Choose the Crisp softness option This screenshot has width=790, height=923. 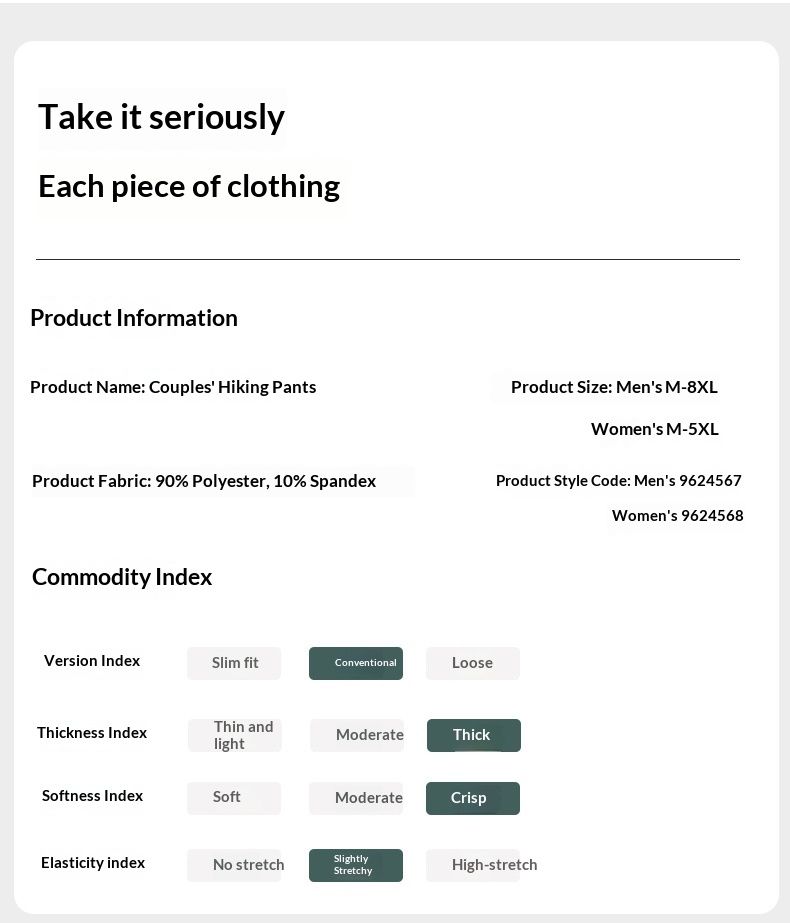pos(472,798)
